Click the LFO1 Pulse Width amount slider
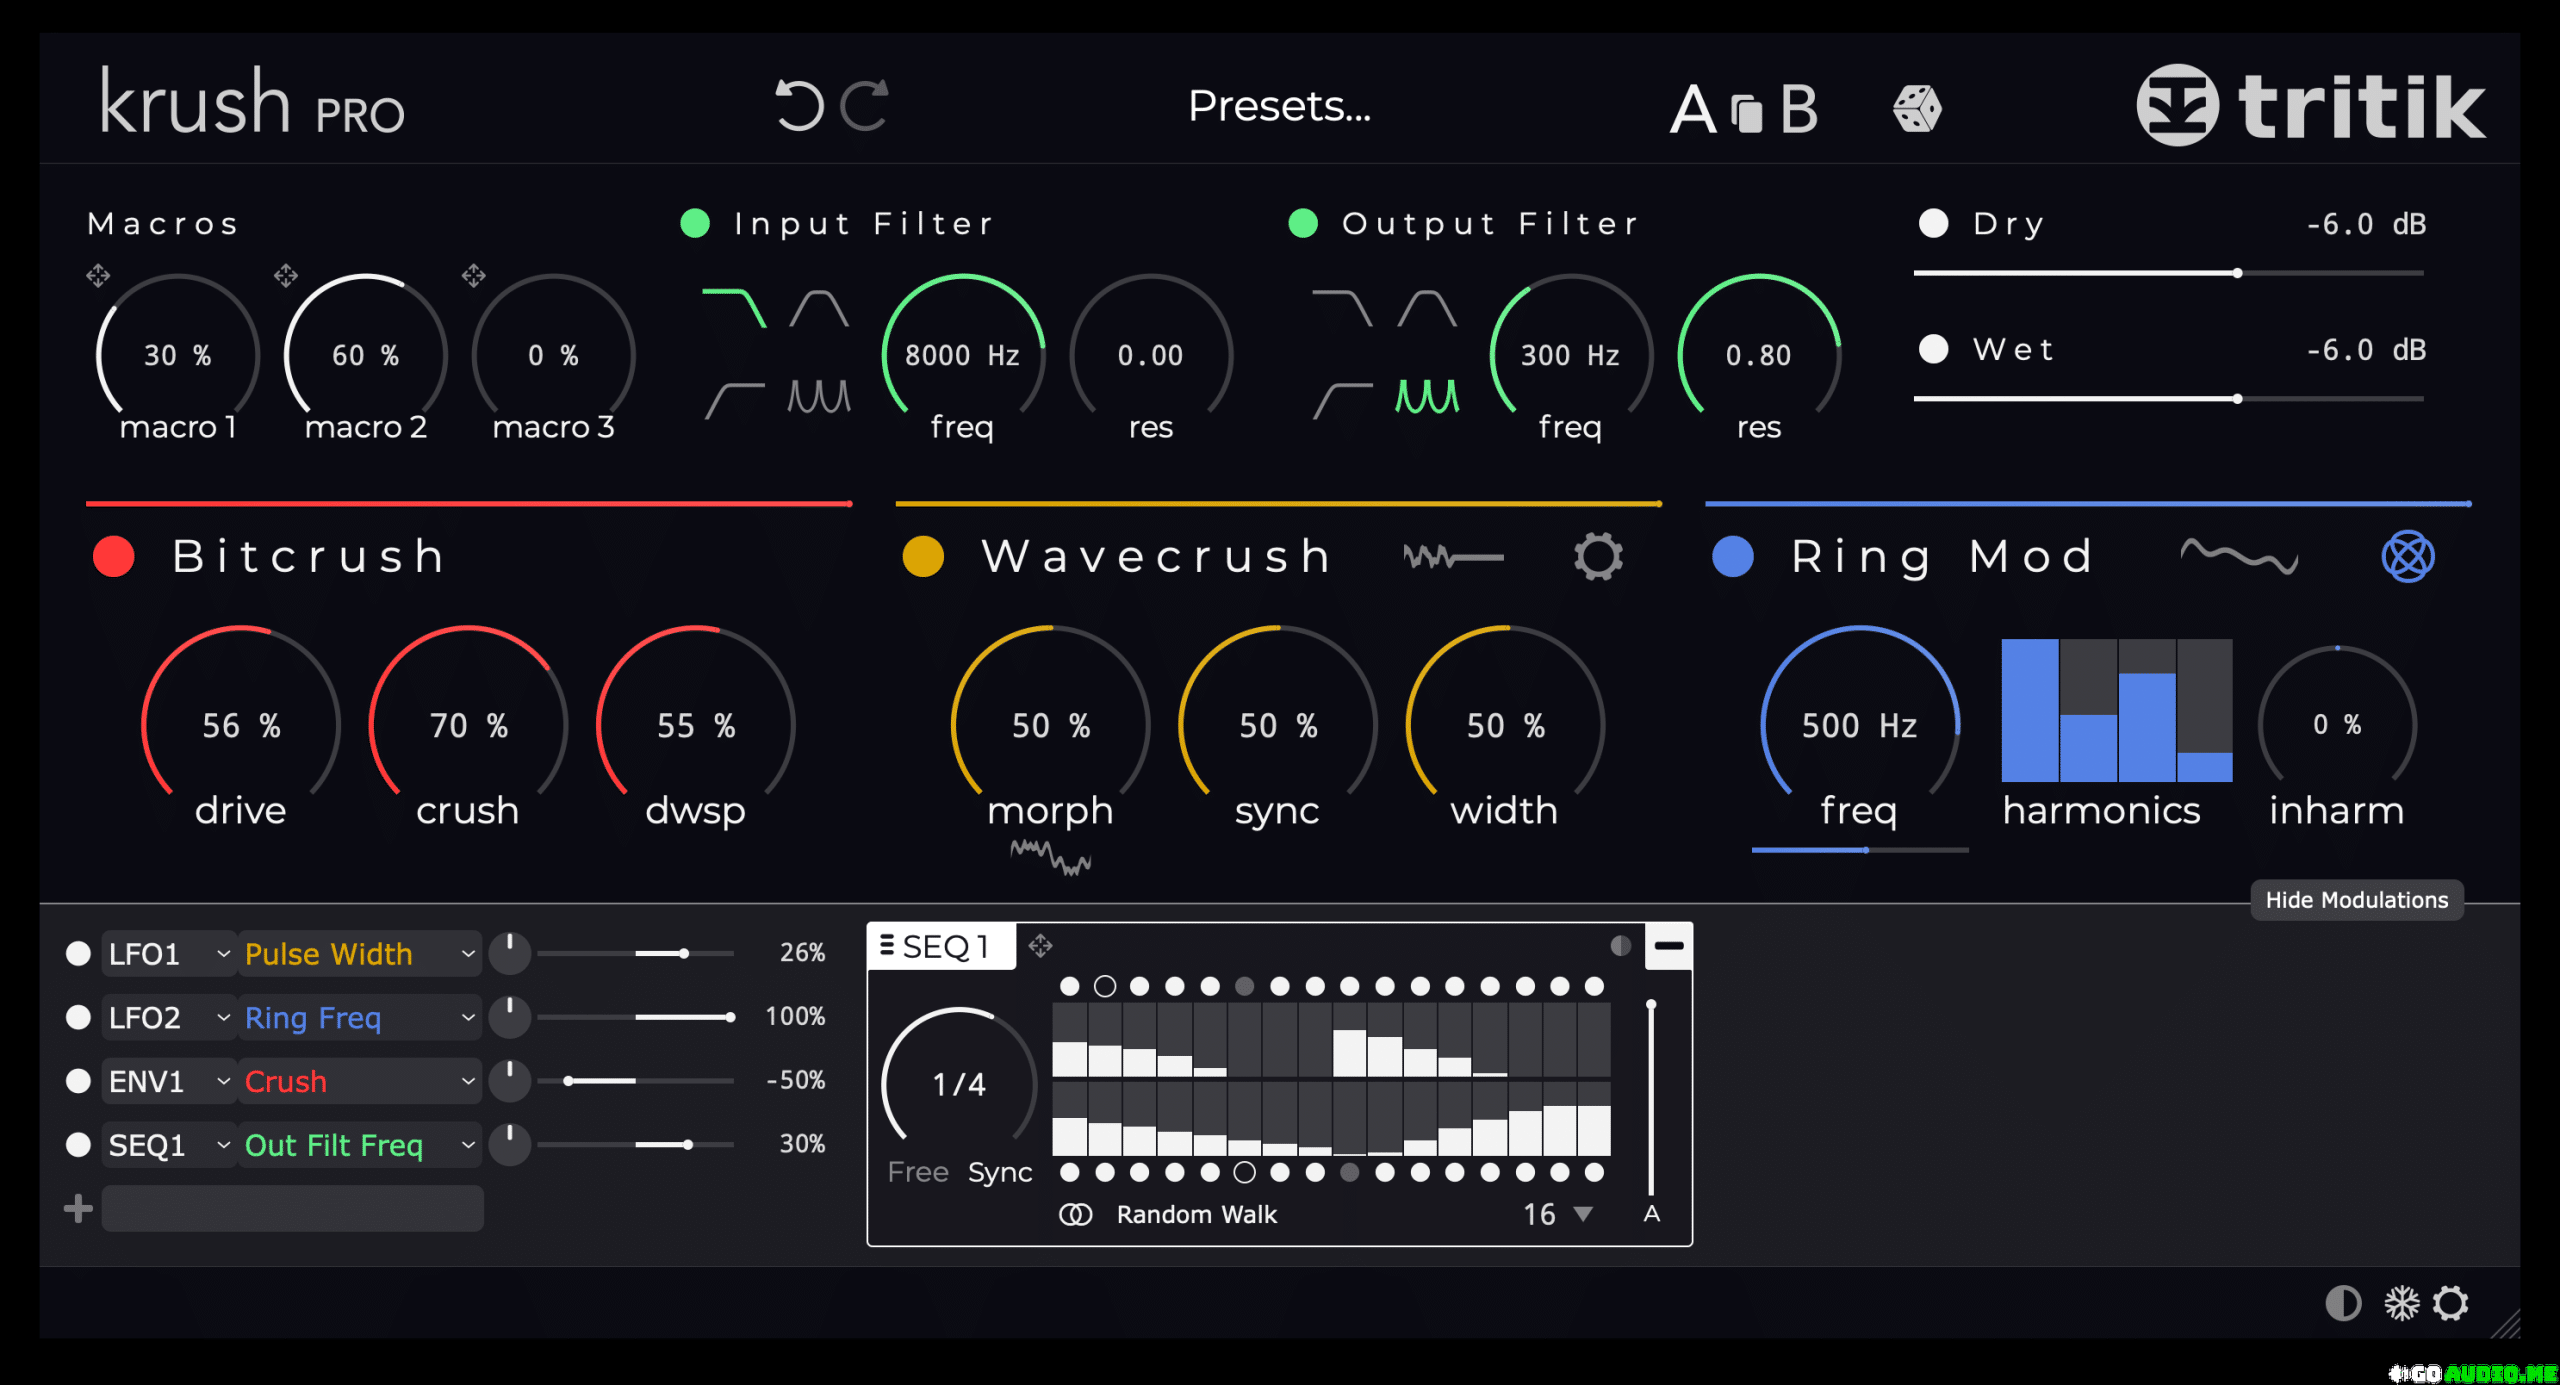The height and width of the screenshot is (1385, 2560). [635, 954]
